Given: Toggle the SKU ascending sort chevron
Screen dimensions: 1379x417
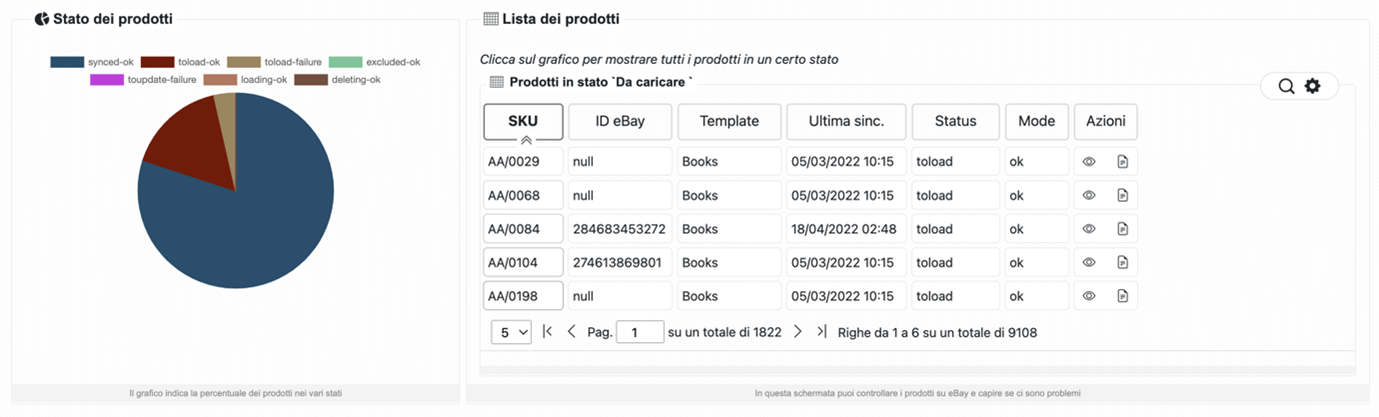Looking at the screenshot, I should (525, 140).
